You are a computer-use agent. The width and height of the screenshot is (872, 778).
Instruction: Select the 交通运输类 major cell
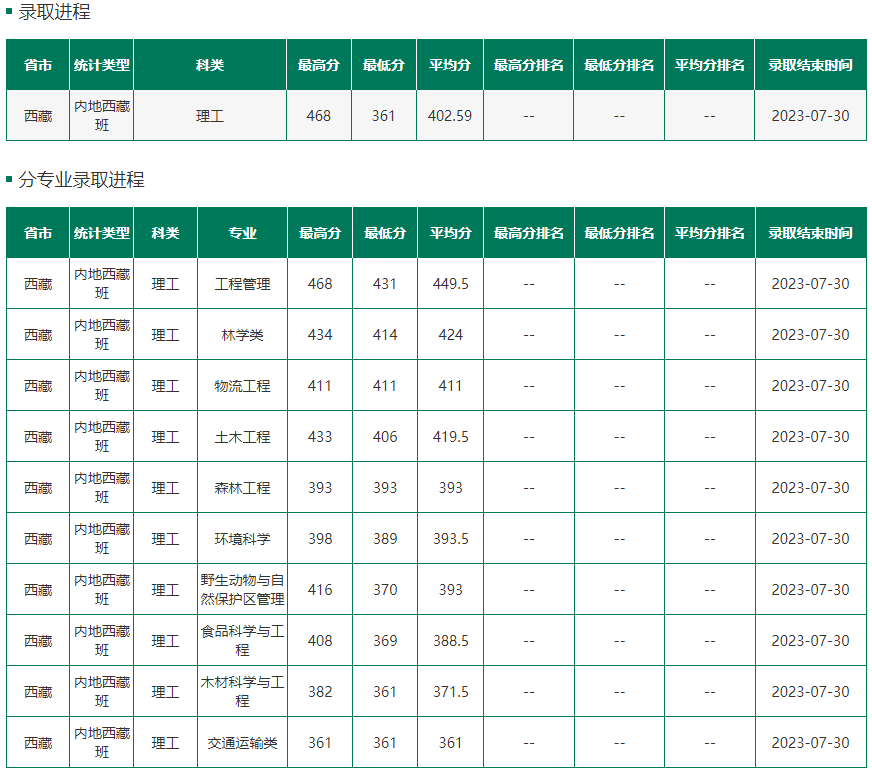(x=242, y=743)
